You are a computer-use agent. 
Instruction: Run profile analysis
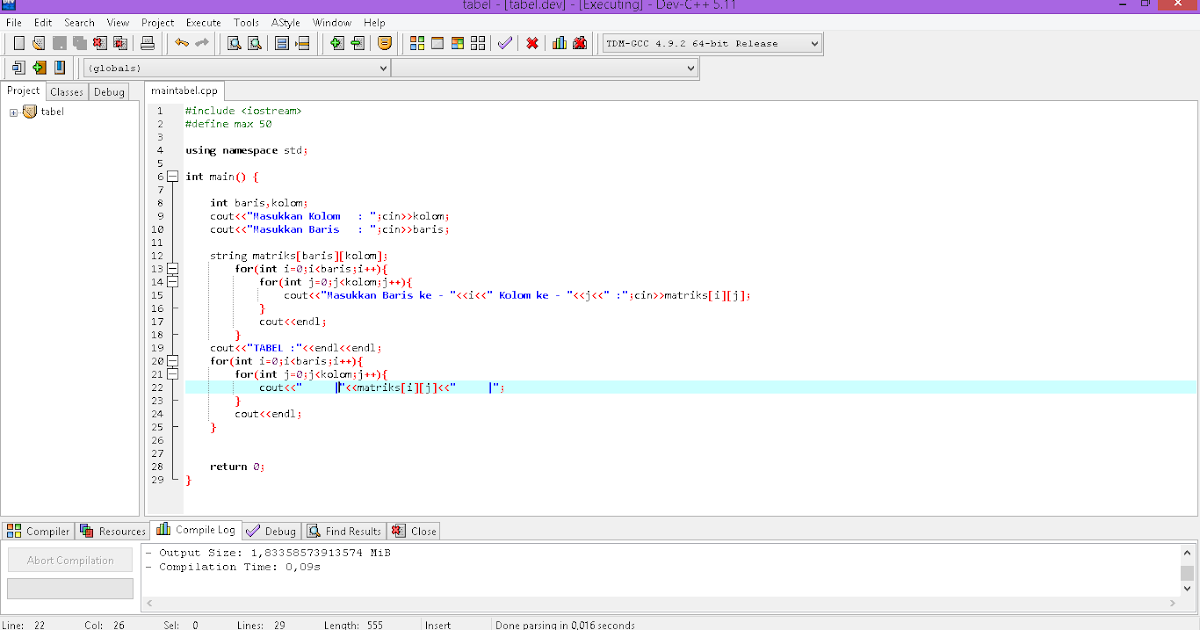point(561,43)
